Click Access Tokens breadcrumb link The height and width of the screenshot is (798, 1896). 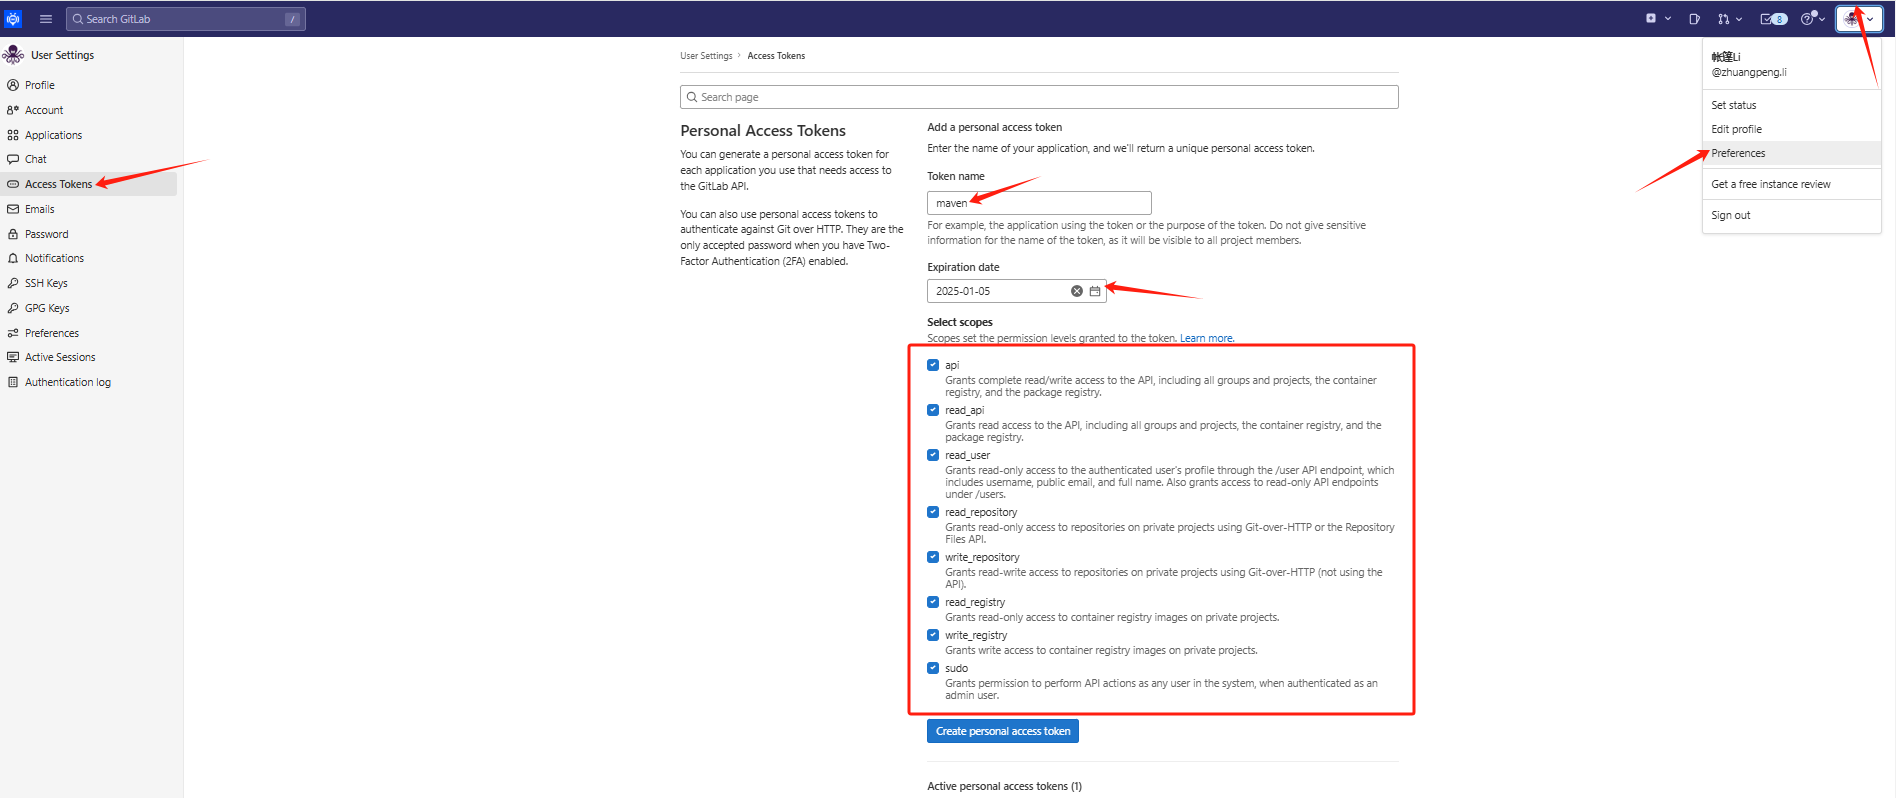(776, 56)
